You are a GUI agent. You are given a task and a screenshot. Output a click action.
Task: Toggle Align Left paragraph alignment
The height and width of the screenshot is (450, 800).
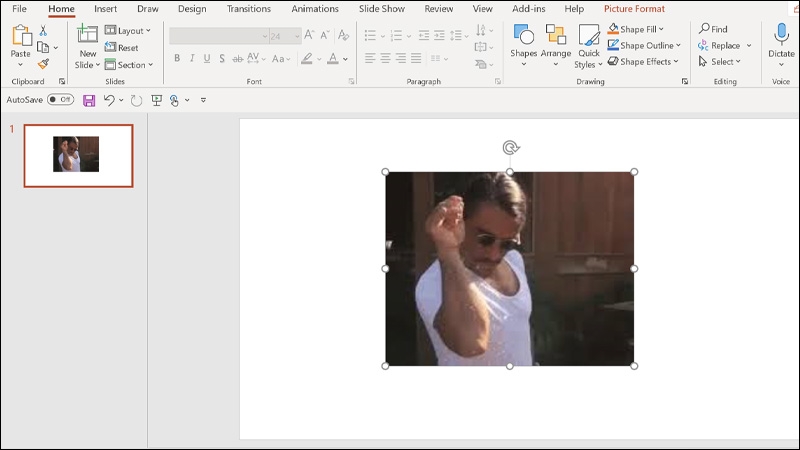370,58
